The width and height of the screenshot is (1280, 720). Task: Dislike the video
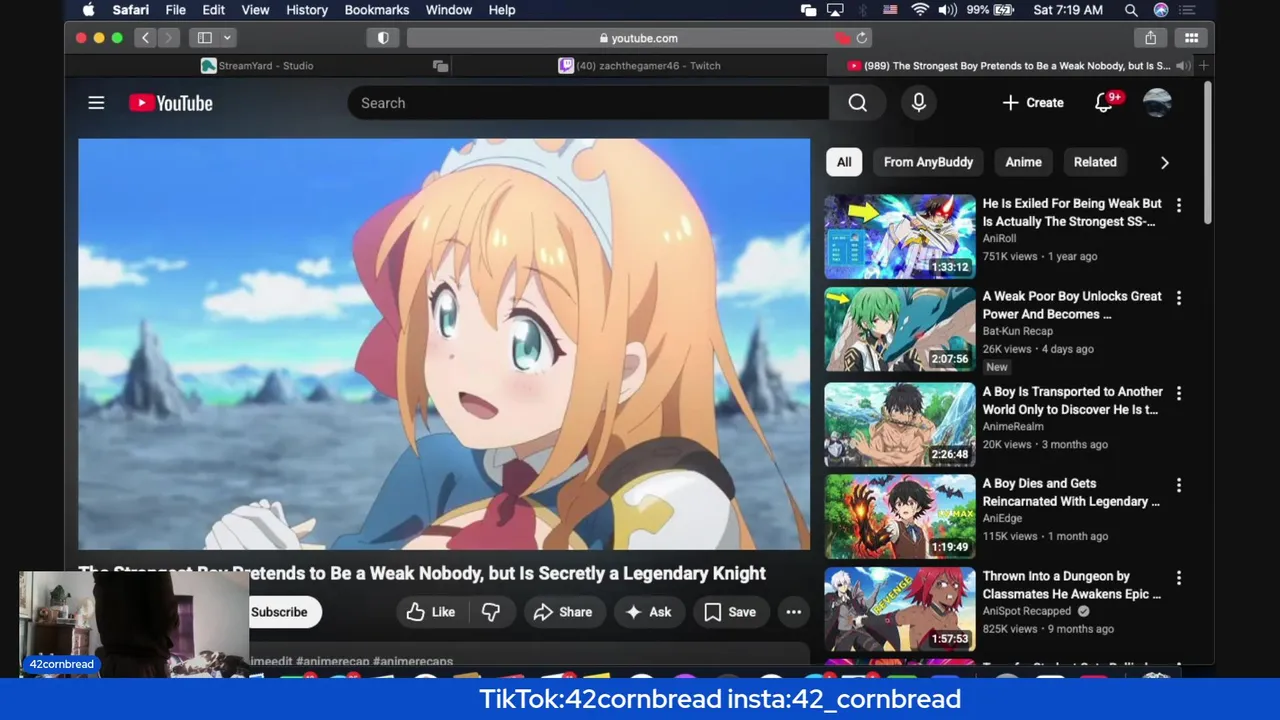491,612
